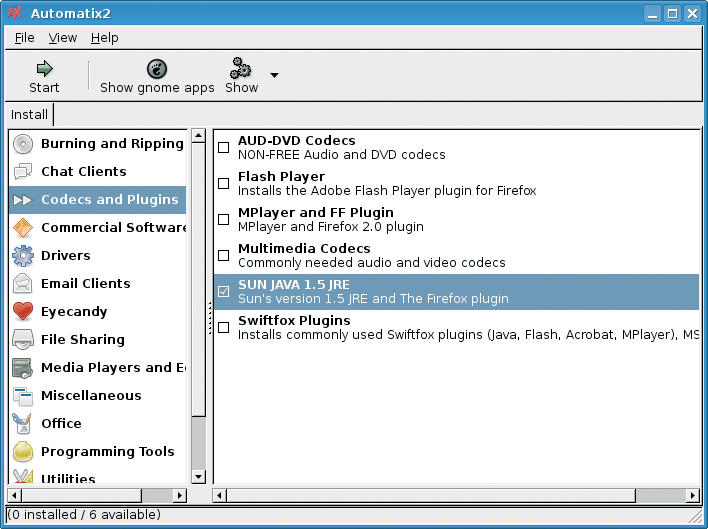The width and height of the screenshot is (708, 529).
Task: Click category list horizontal scroll right arrow
Action: (x=180, y=496)
